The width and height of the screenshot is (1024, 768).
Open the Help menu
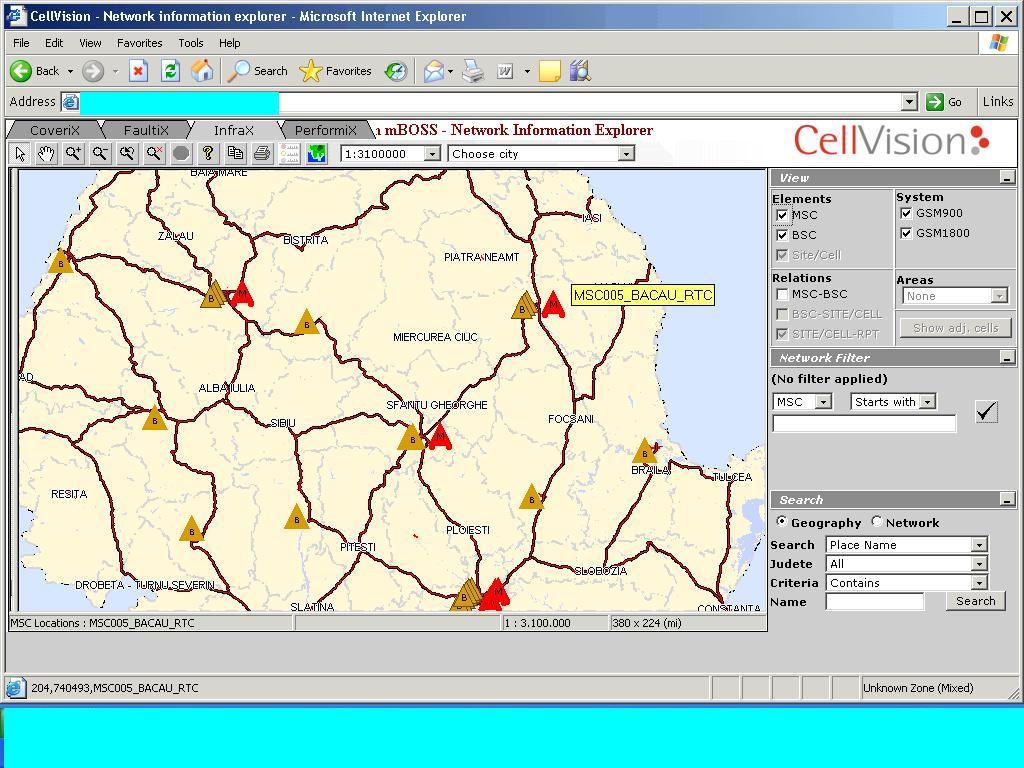(229, 43)
